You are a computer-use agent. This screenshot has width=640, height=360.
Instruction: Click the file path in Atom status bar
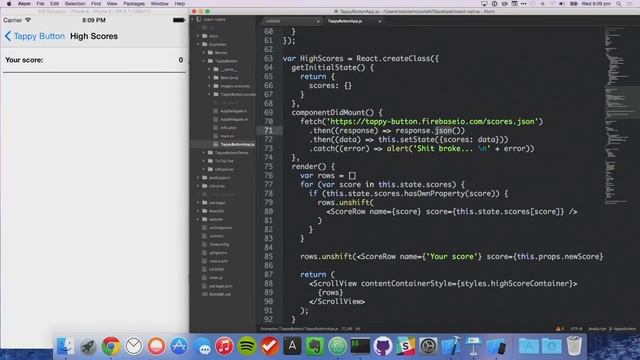(299, 329)
